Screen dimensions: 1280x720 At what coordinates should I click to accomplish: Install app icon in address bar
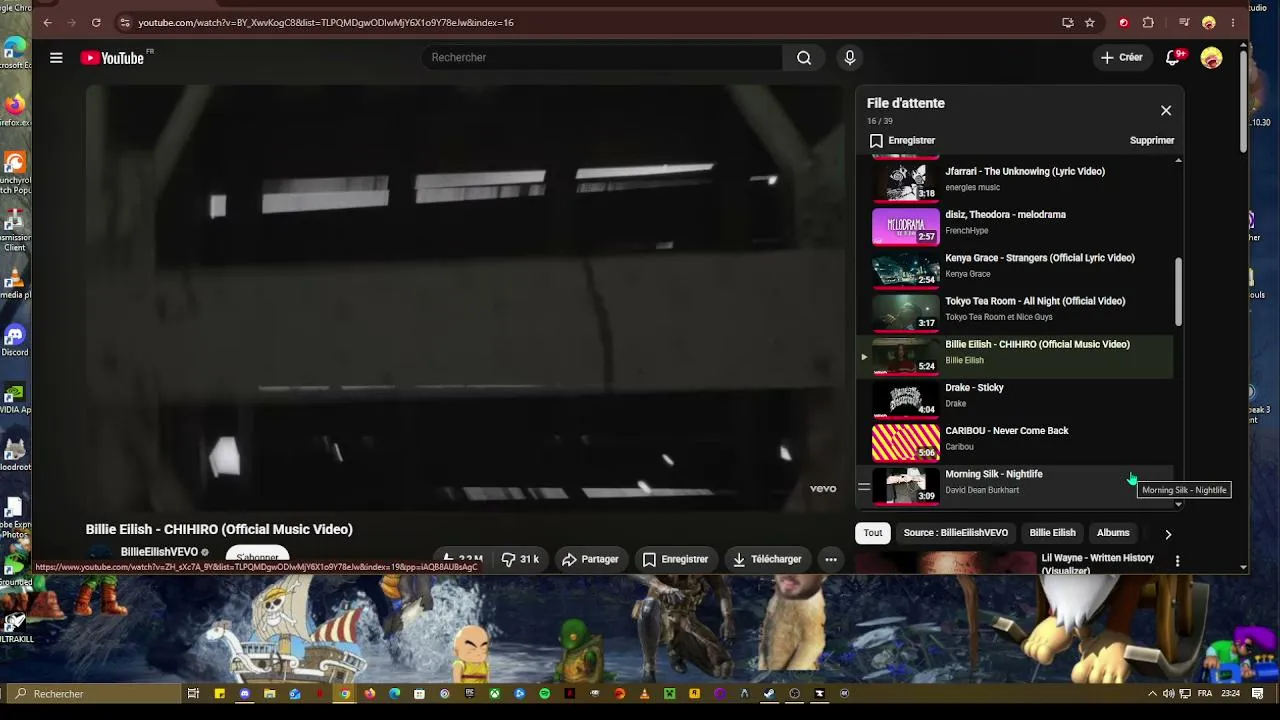[1068, 22]
